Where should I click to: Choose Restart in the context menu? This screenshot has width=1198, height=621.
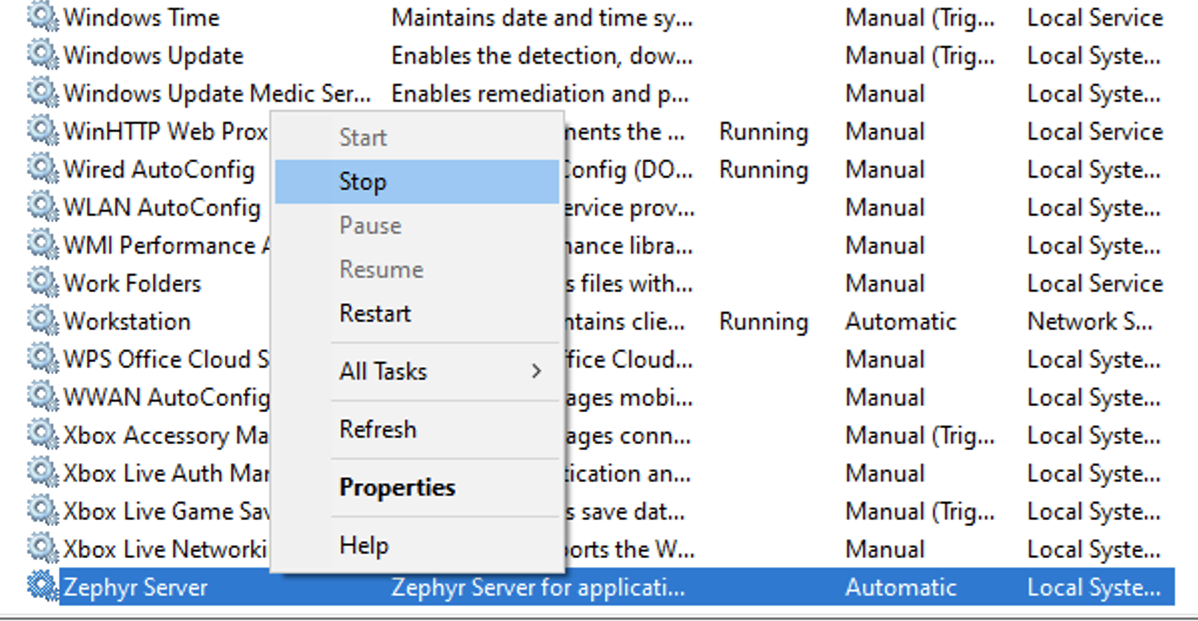pos(375,313)
